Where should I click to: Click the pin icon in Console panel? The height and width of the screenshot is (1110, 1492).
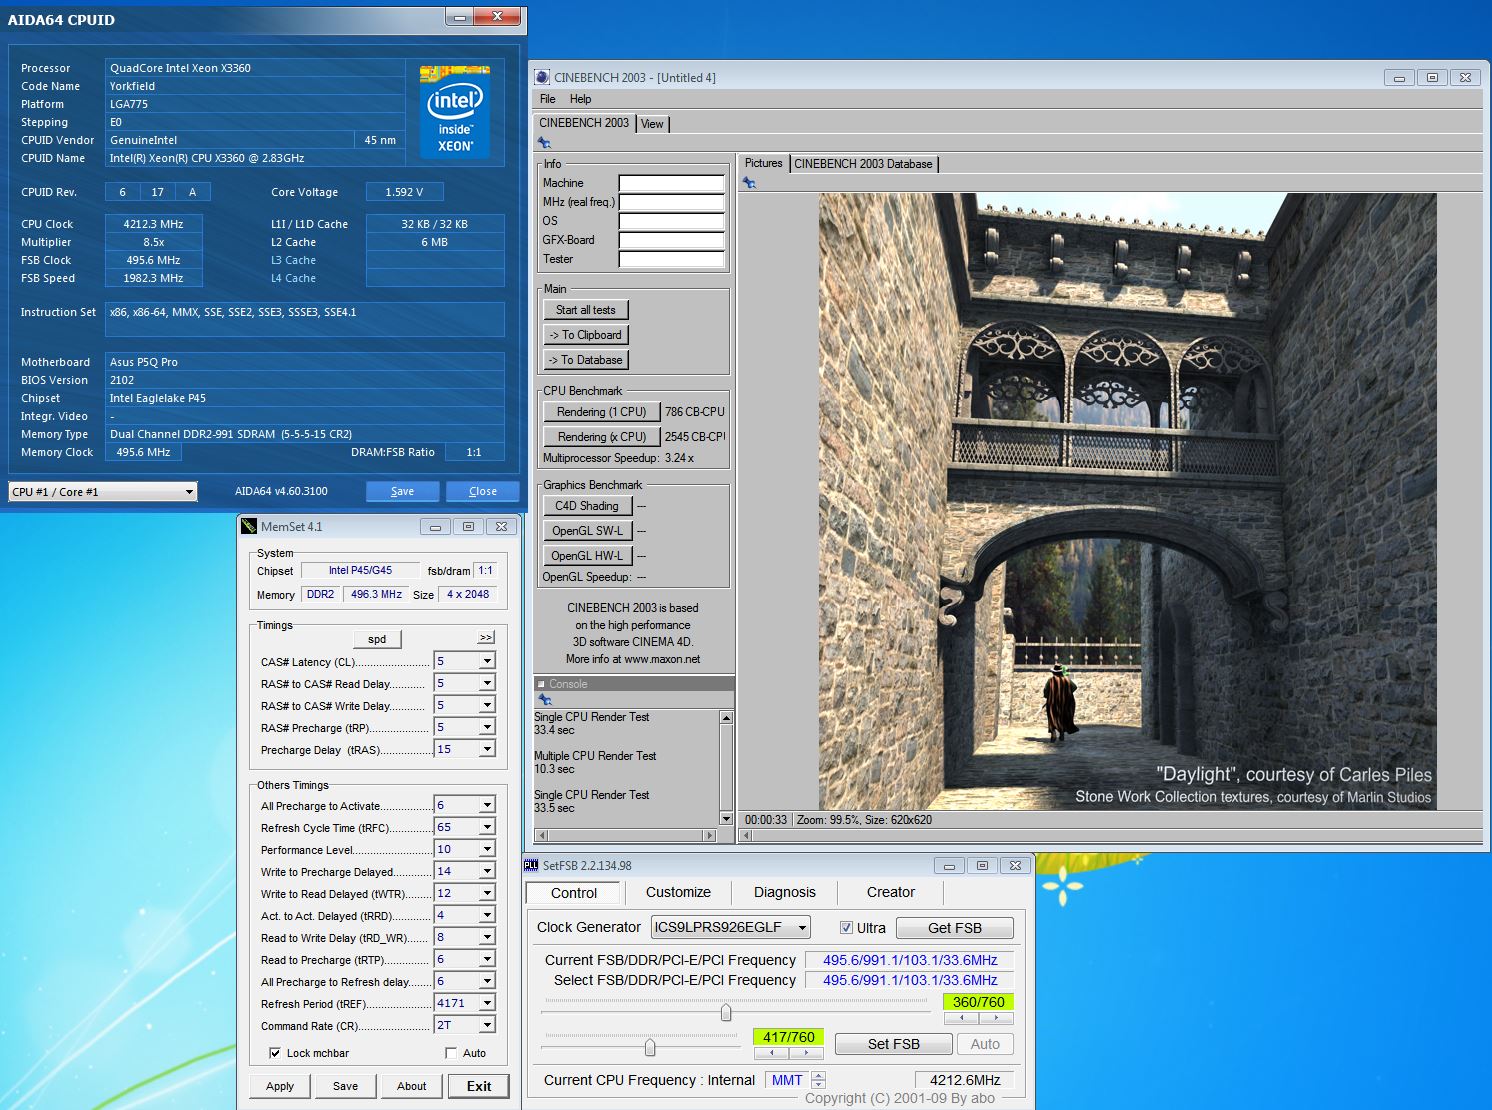pyautogui.click(x=544, y=699)
